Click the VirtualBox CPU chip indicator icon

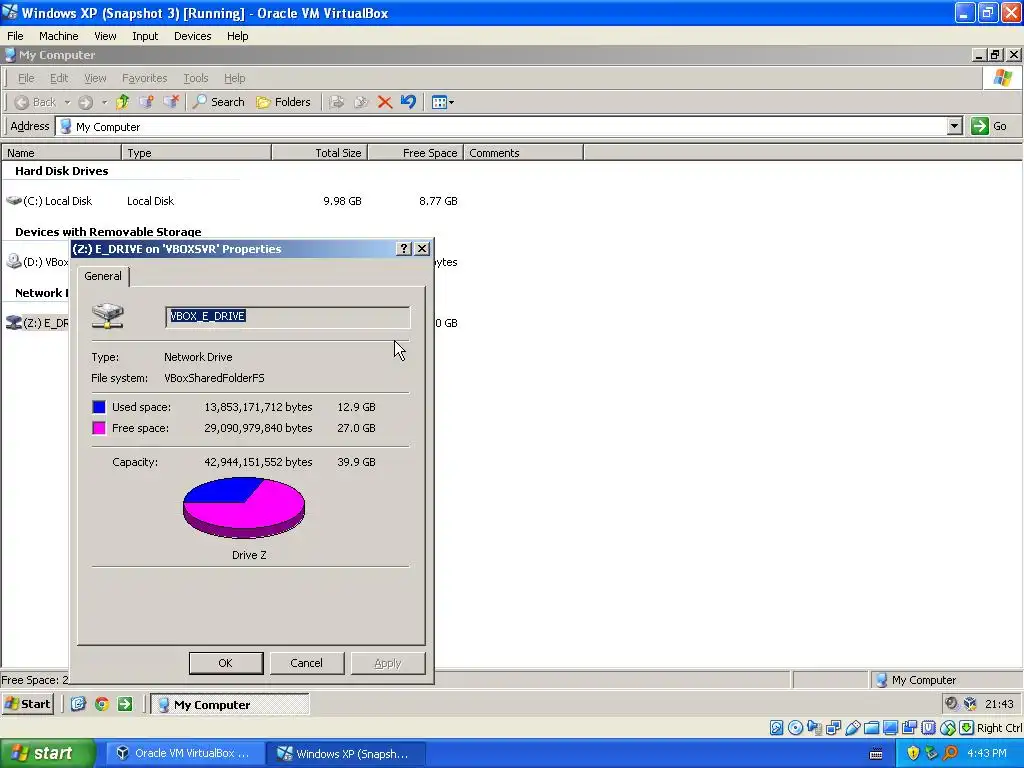point(929,728)
